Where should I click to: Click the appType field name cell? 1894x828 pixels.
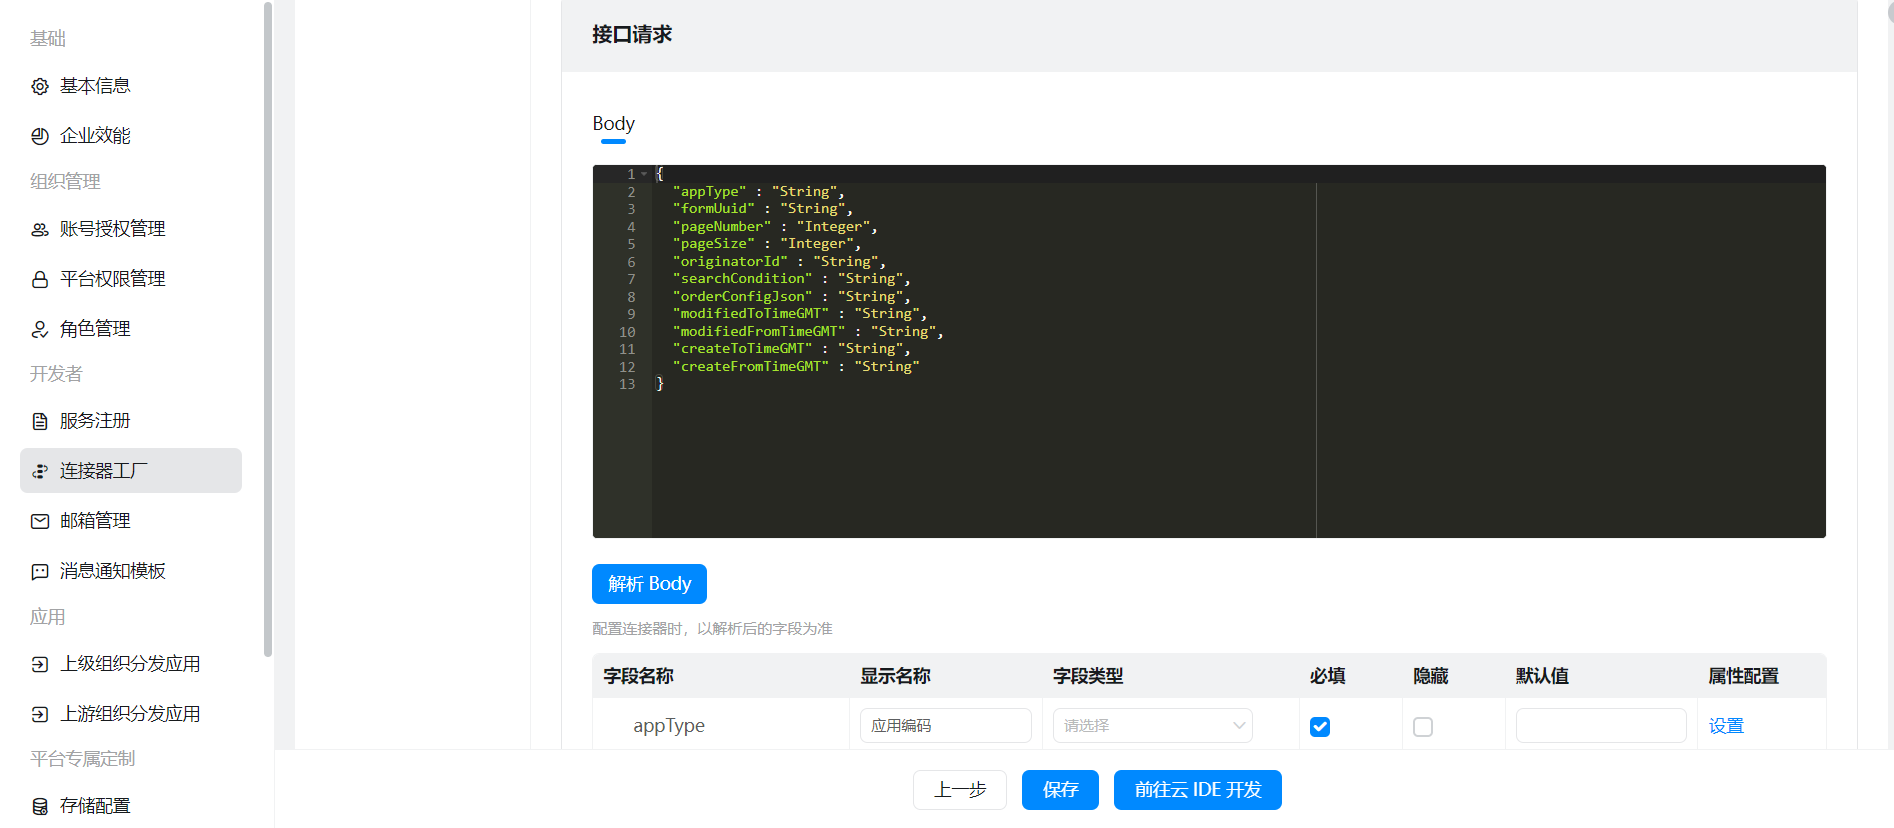(668, 726)
